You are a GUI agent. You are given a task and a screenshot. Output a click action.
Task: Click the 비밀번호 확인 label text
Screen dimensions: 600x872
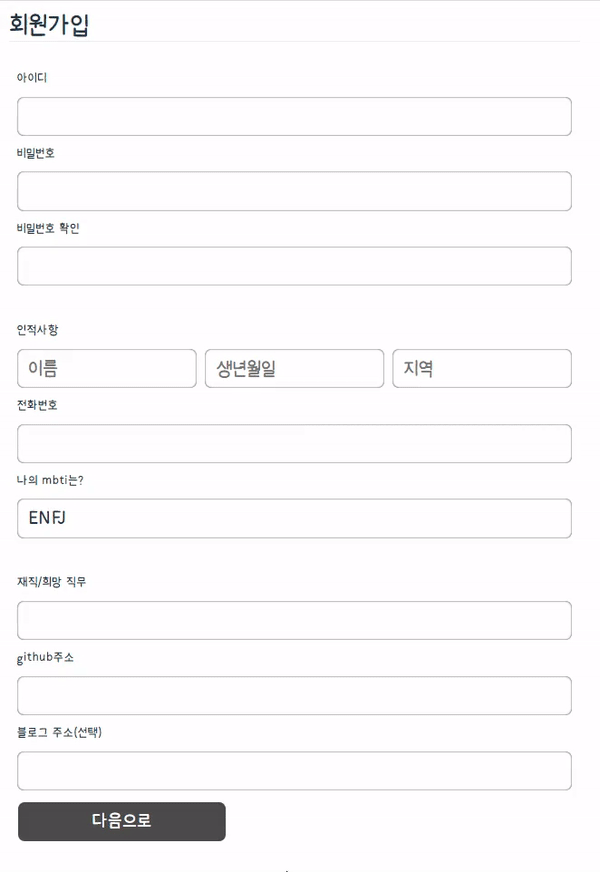(x=48, y=228)
